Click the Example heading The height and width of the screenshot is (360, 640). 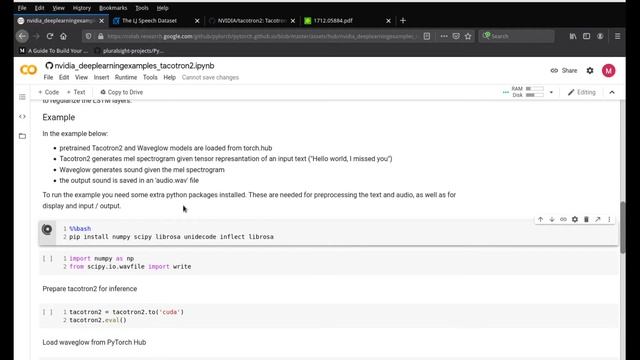coord(59,118)
